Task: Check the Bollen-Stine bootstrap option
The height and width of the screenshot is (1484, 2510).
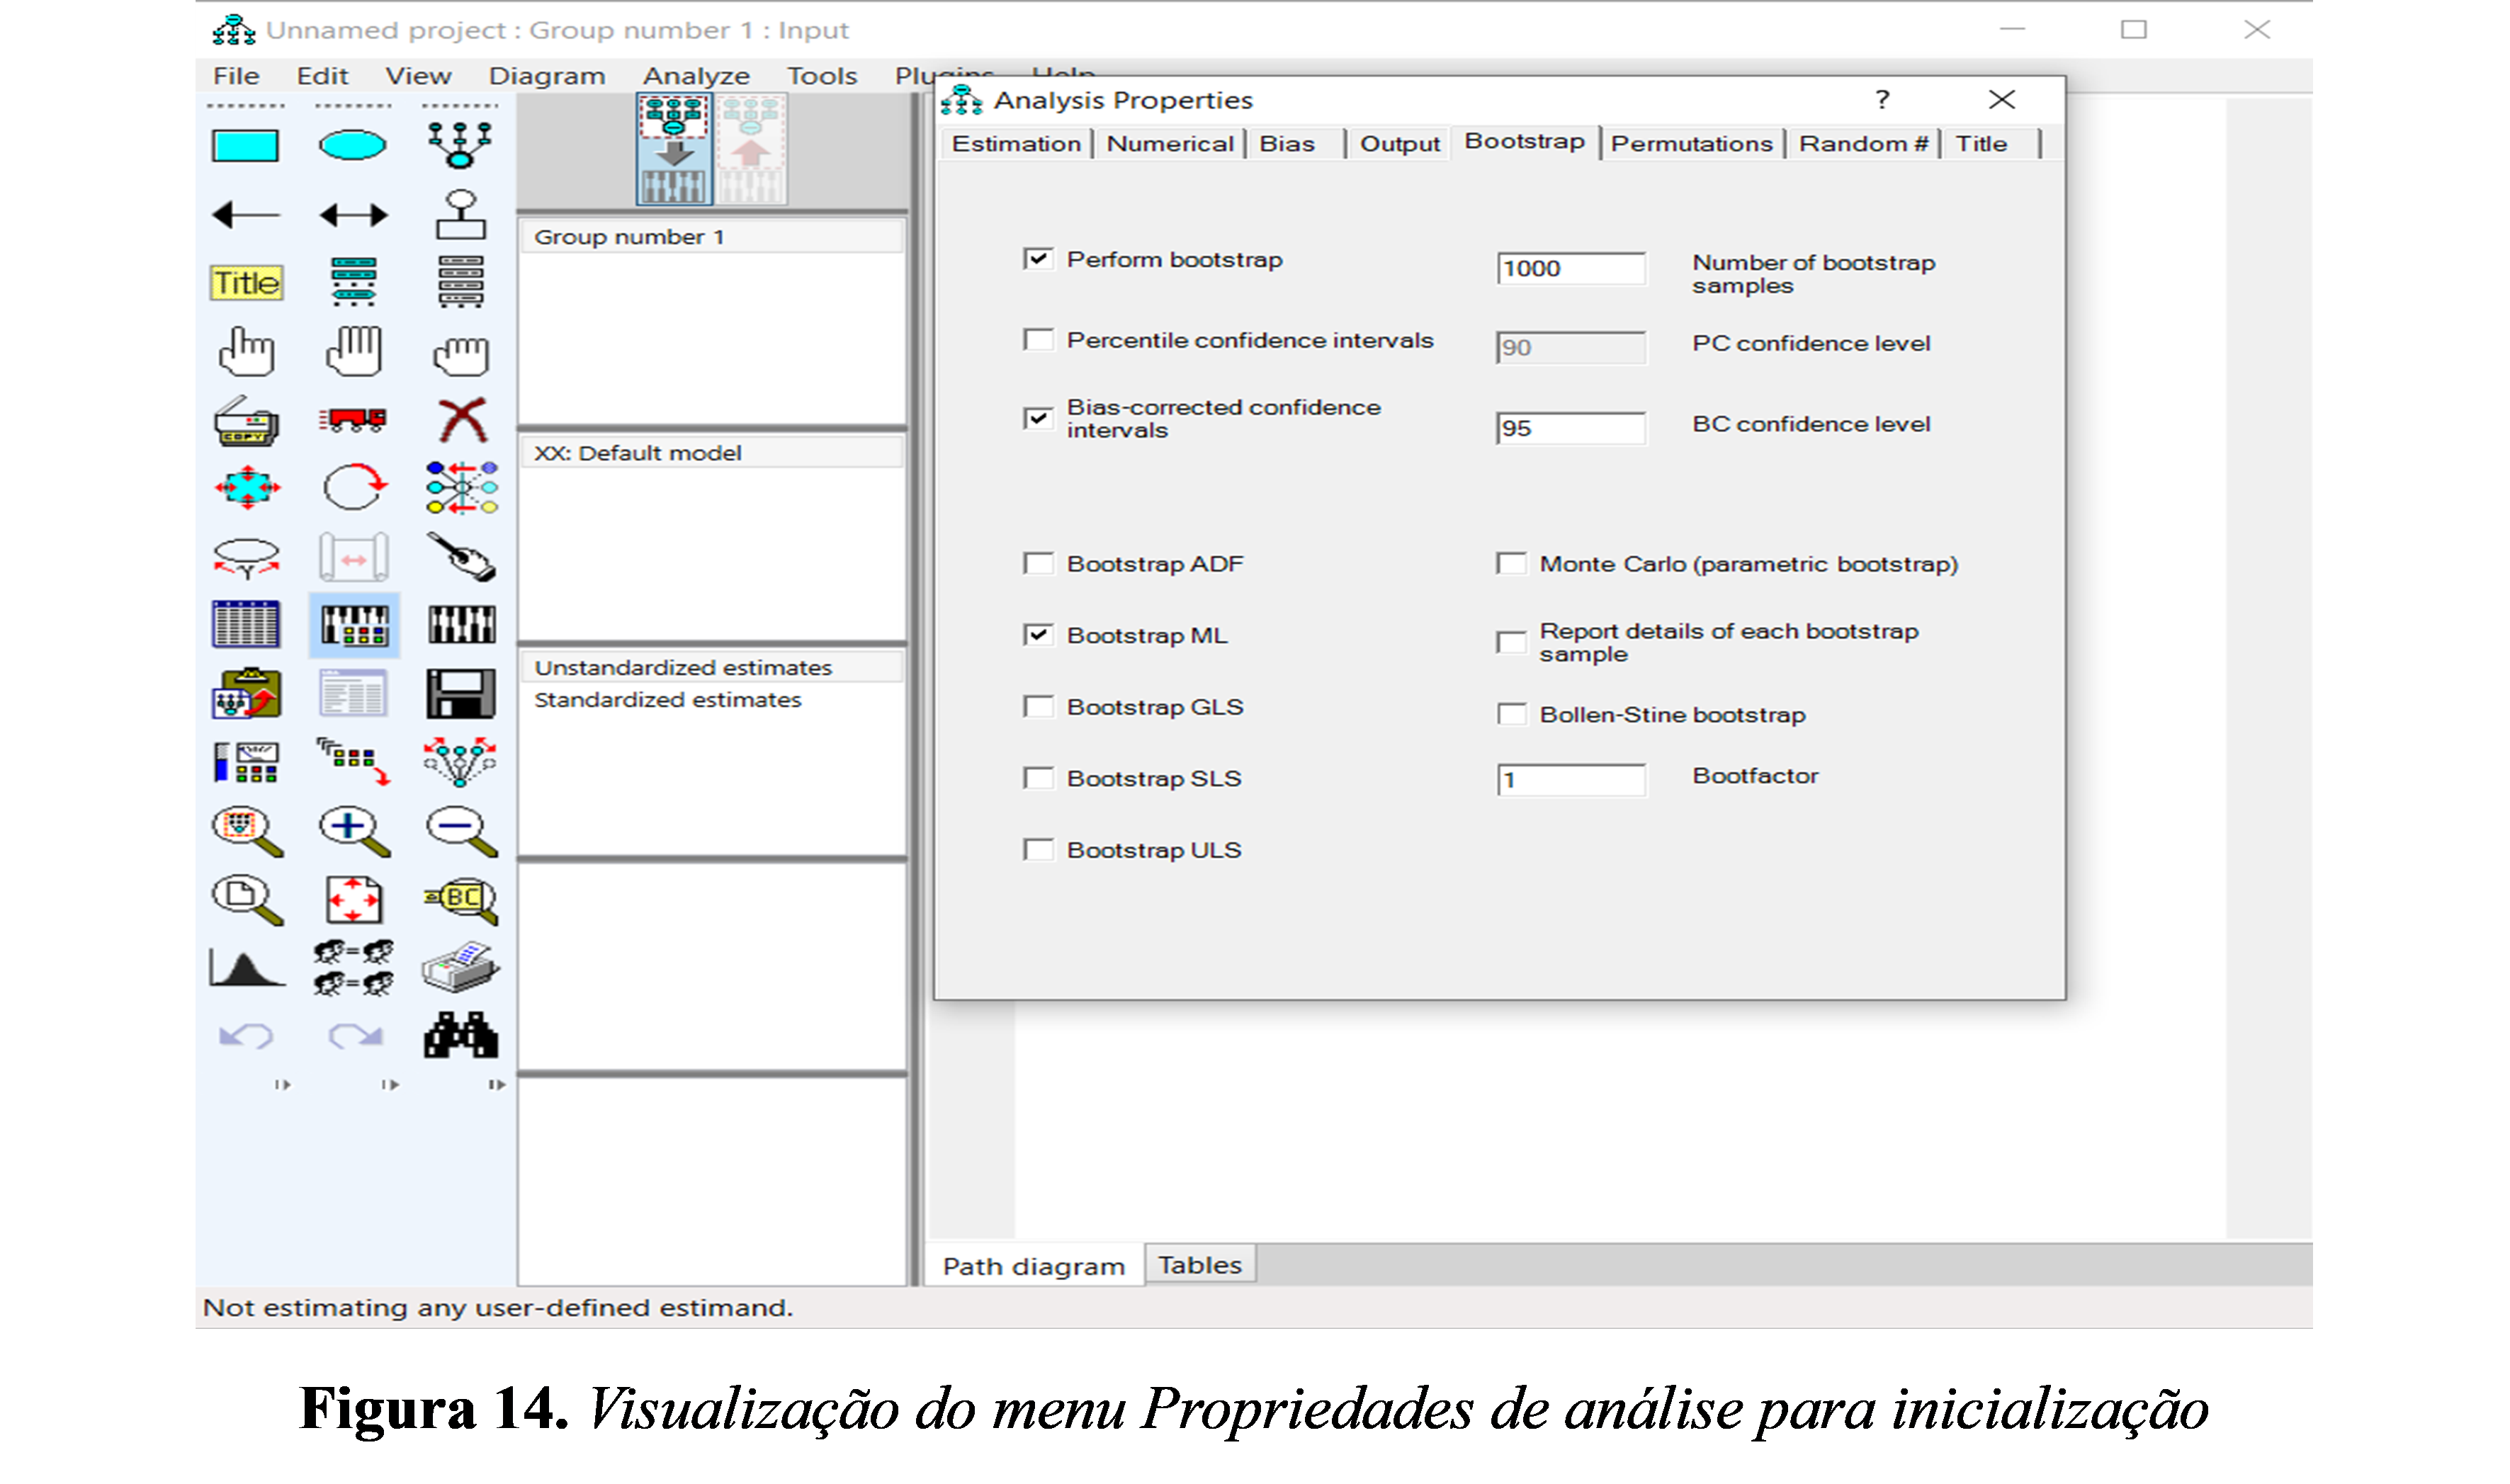Action: [1511, 715]
